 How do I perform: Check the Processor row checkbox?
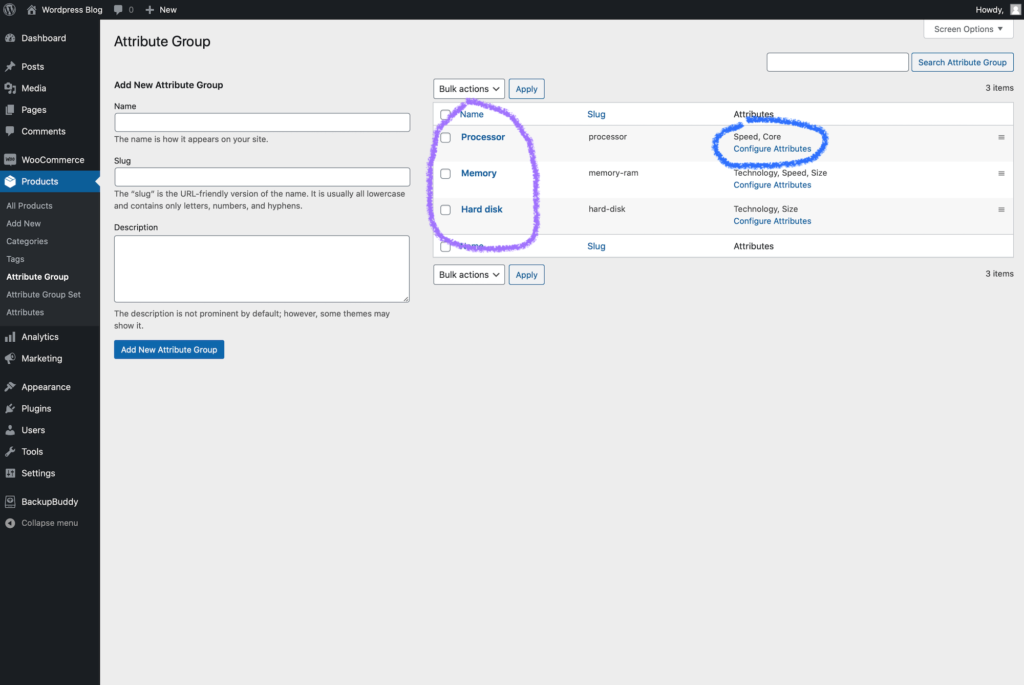tap(446, 138)
